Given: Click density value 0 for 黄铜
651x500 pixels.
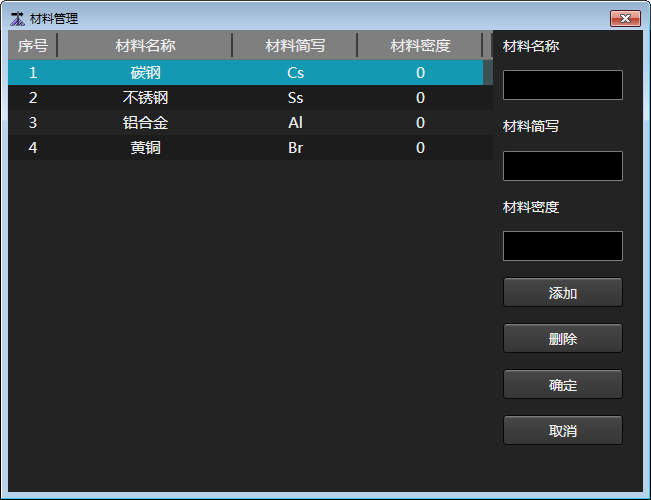Looking at the screenshot, I should click(x=420, y=147).
